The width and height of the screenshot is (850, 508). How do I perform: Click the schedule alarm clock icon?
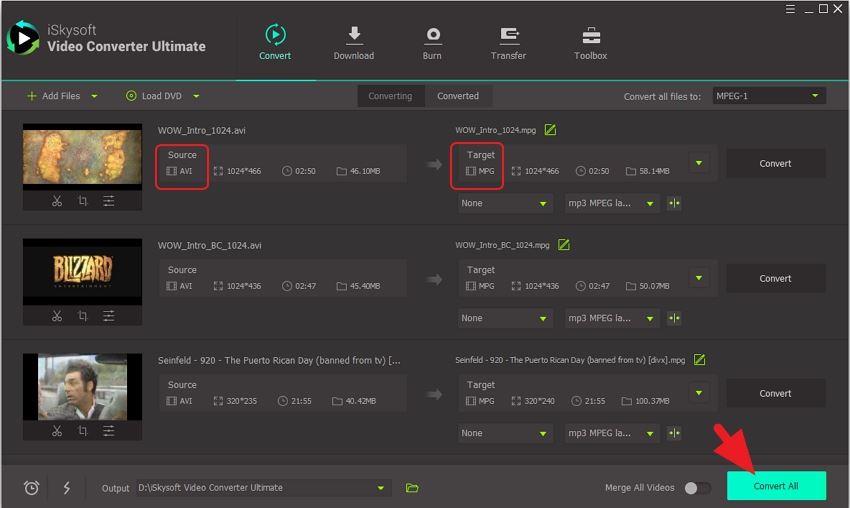tap(31, 488)
